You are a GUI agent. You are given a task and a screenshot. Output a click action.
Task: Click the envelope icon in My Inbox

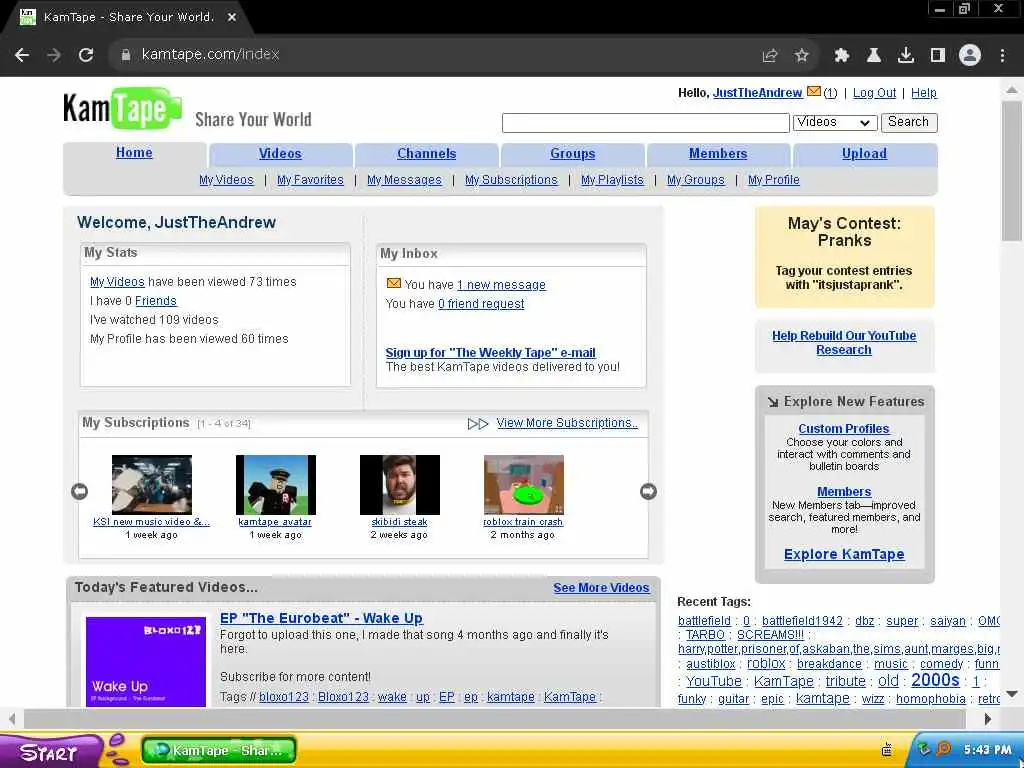(394, 283)
